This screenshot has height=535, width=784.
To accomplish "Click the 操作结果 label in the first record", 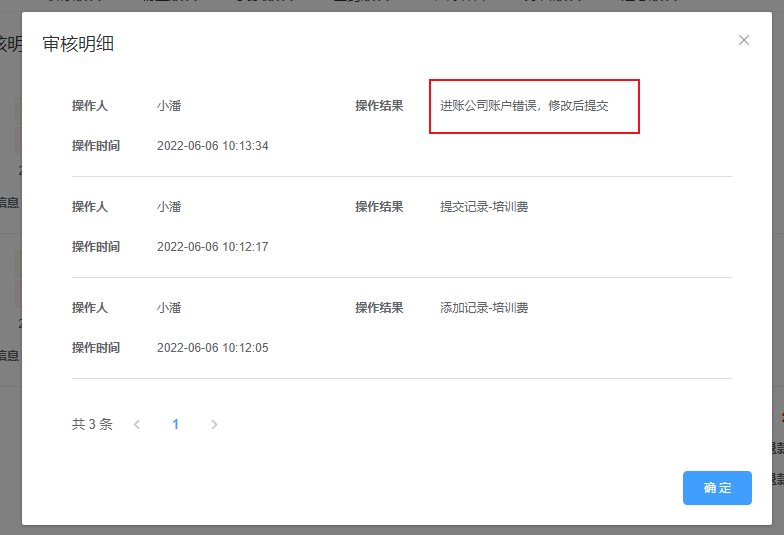I will pyautogui.click(x=379, y=106).
